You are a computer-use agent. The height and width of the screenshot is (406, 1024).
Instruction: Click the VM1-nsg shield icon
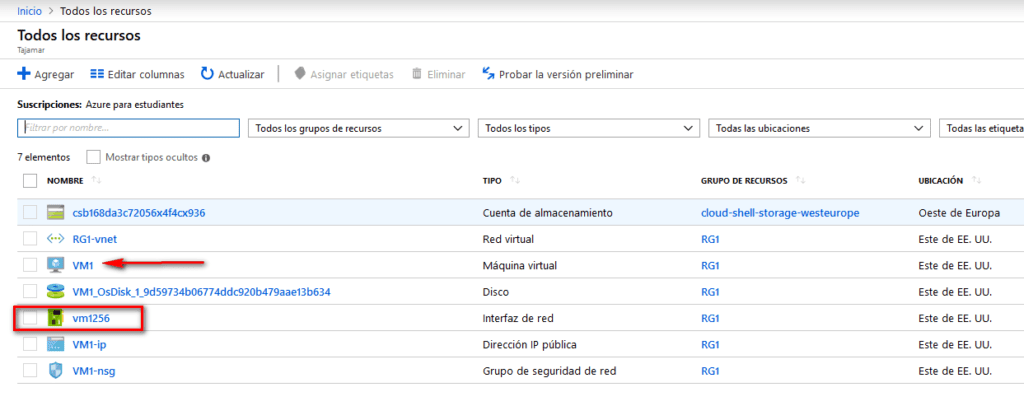coord(56,371)
